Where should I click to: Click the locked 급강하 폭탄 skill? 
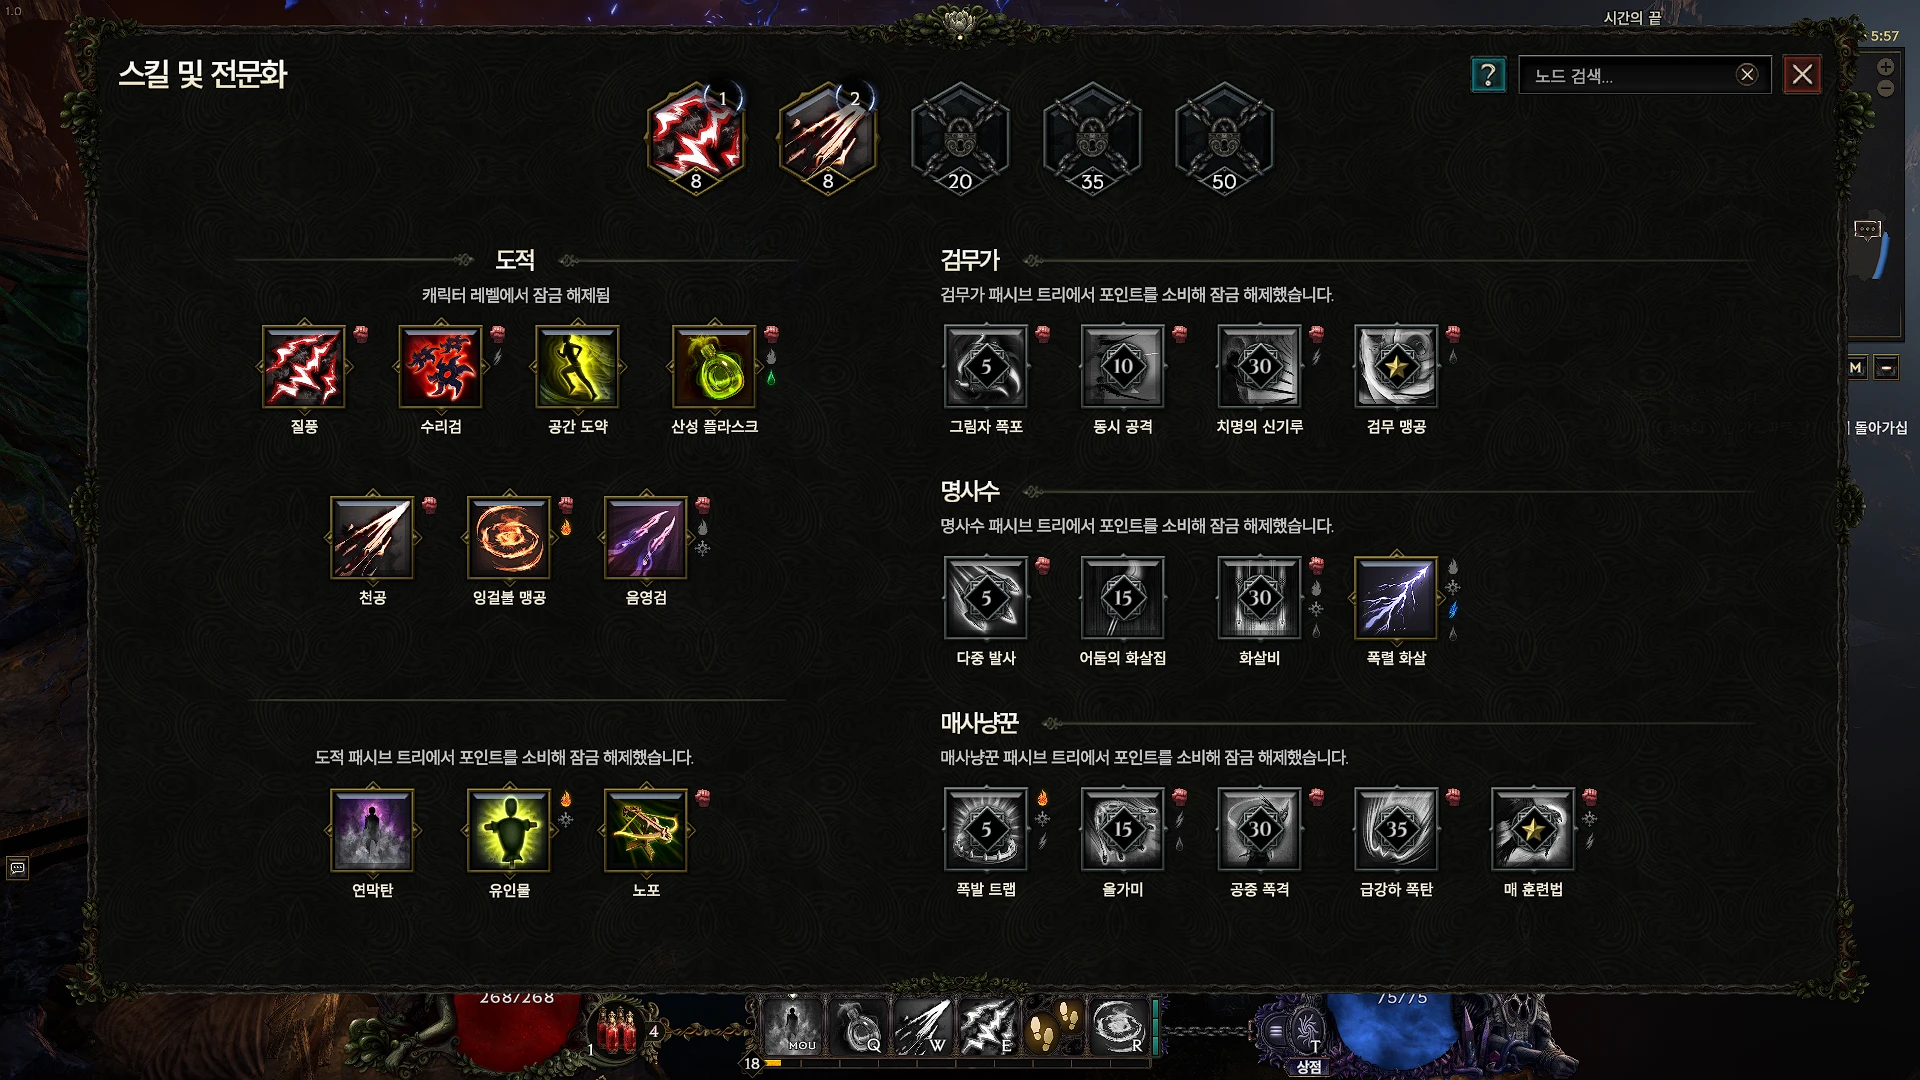(1396, 830)
